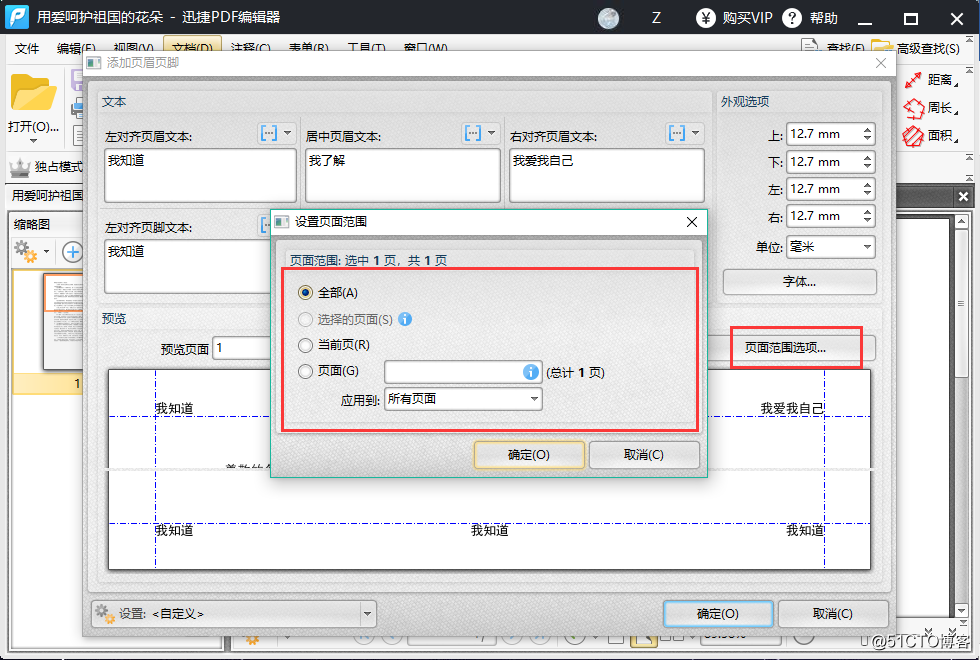The width and height of the screenshot is (980, 660).
Task: Close the 设置页面范围 dialog
Action: [x=692, y=222]
